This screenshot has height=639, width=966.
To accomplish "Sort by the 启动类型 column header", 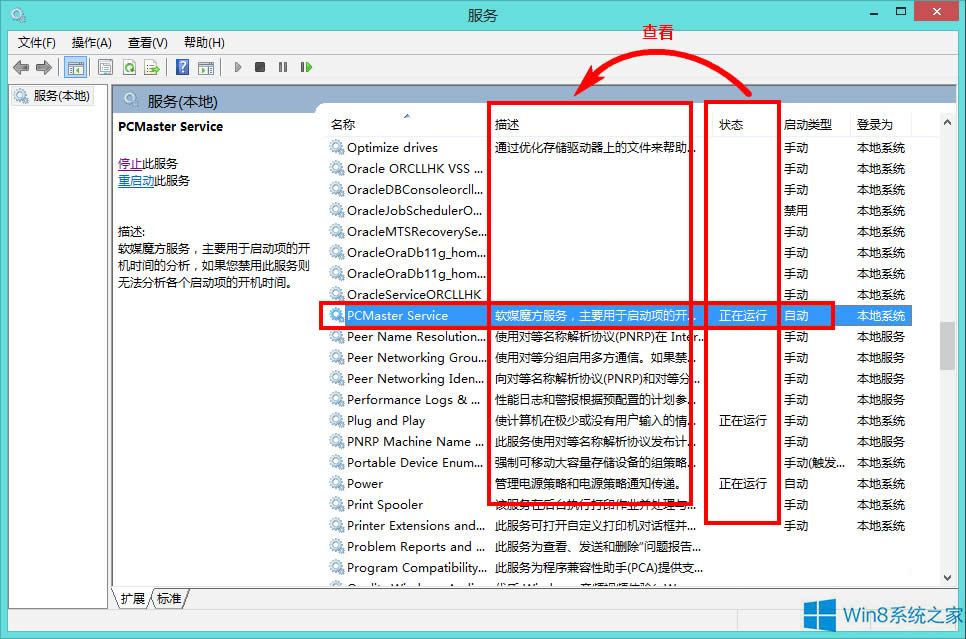I will click(807, 124).
